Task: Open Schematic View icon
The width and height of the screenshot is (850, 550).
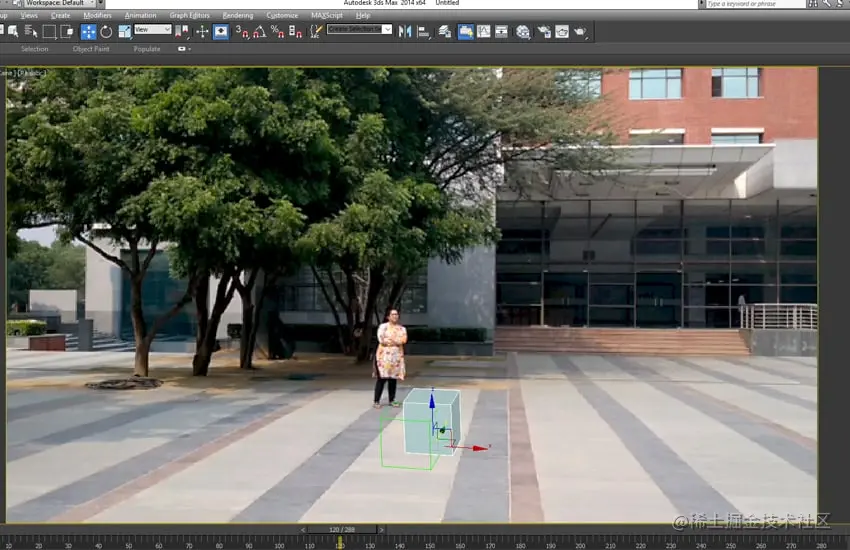Action: [x=501, y=31]
